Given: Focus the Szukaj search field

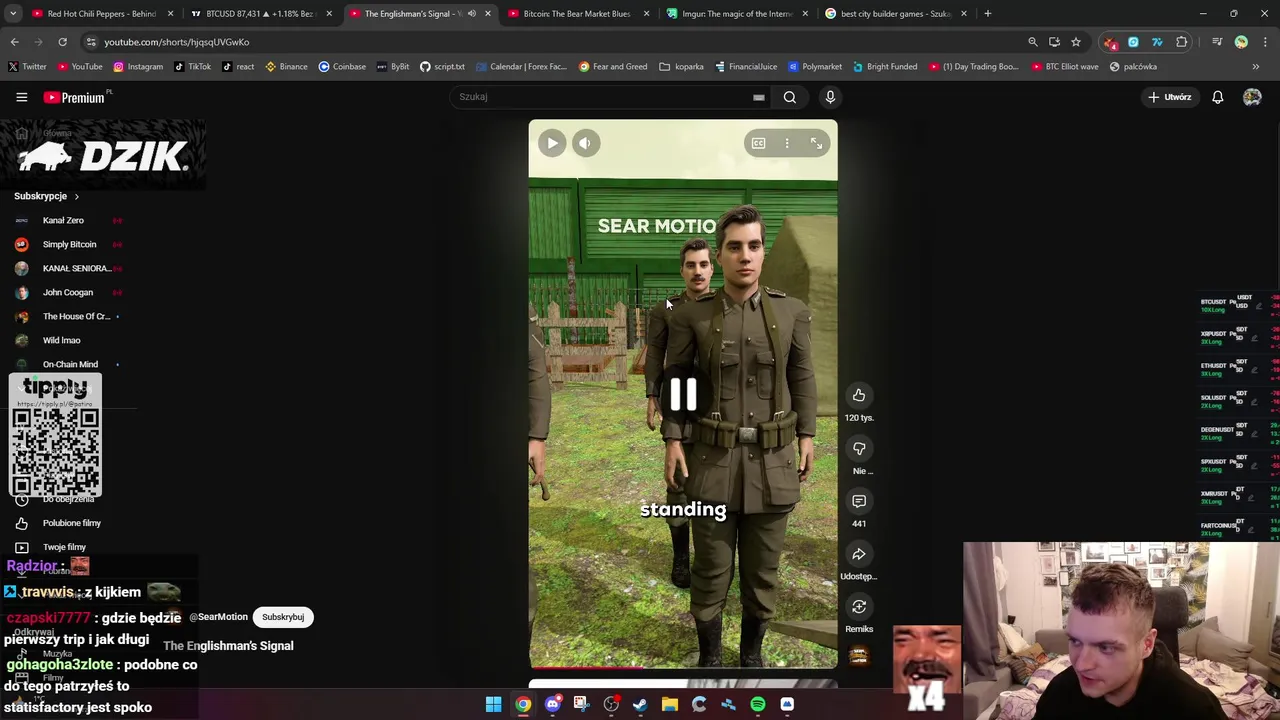Looking at the screenshot, I should coord(600,97).
